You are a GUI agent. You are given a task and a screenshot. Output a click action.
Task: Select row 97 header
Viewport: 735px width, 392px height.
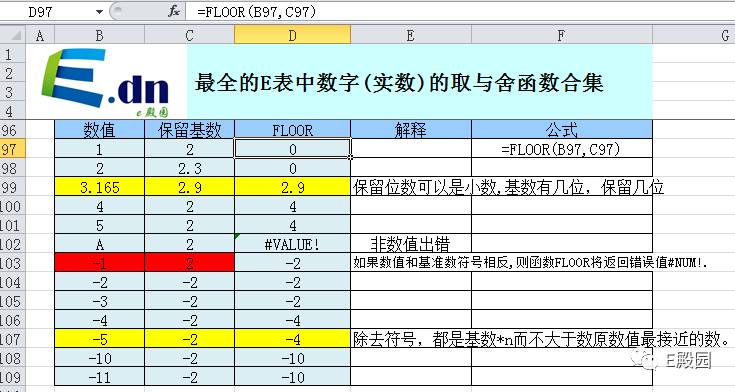click(12, 149)
